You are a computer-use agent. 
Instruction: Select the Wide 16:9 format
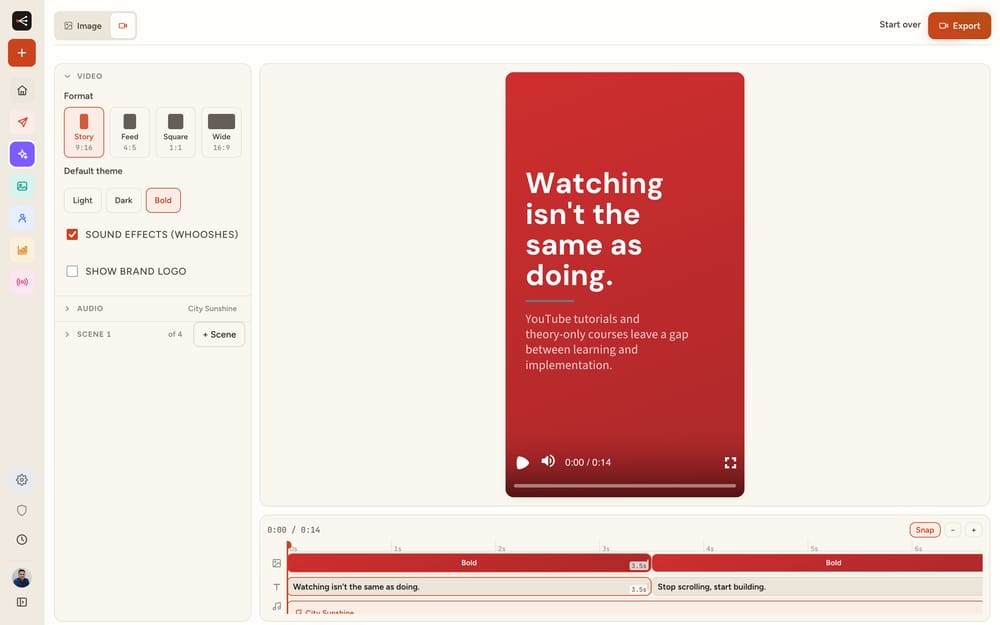click(x=221, y=132)
